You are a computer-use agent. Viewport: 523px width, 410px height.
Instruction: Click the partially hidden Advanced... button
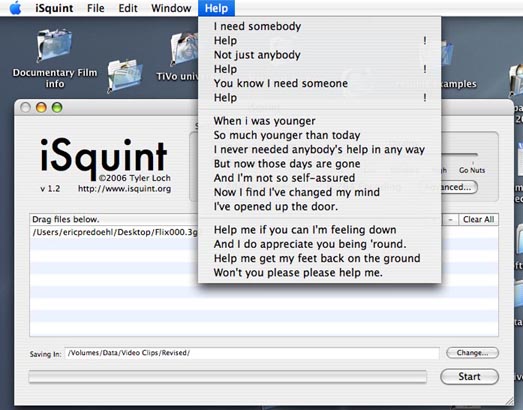(459, 187)
